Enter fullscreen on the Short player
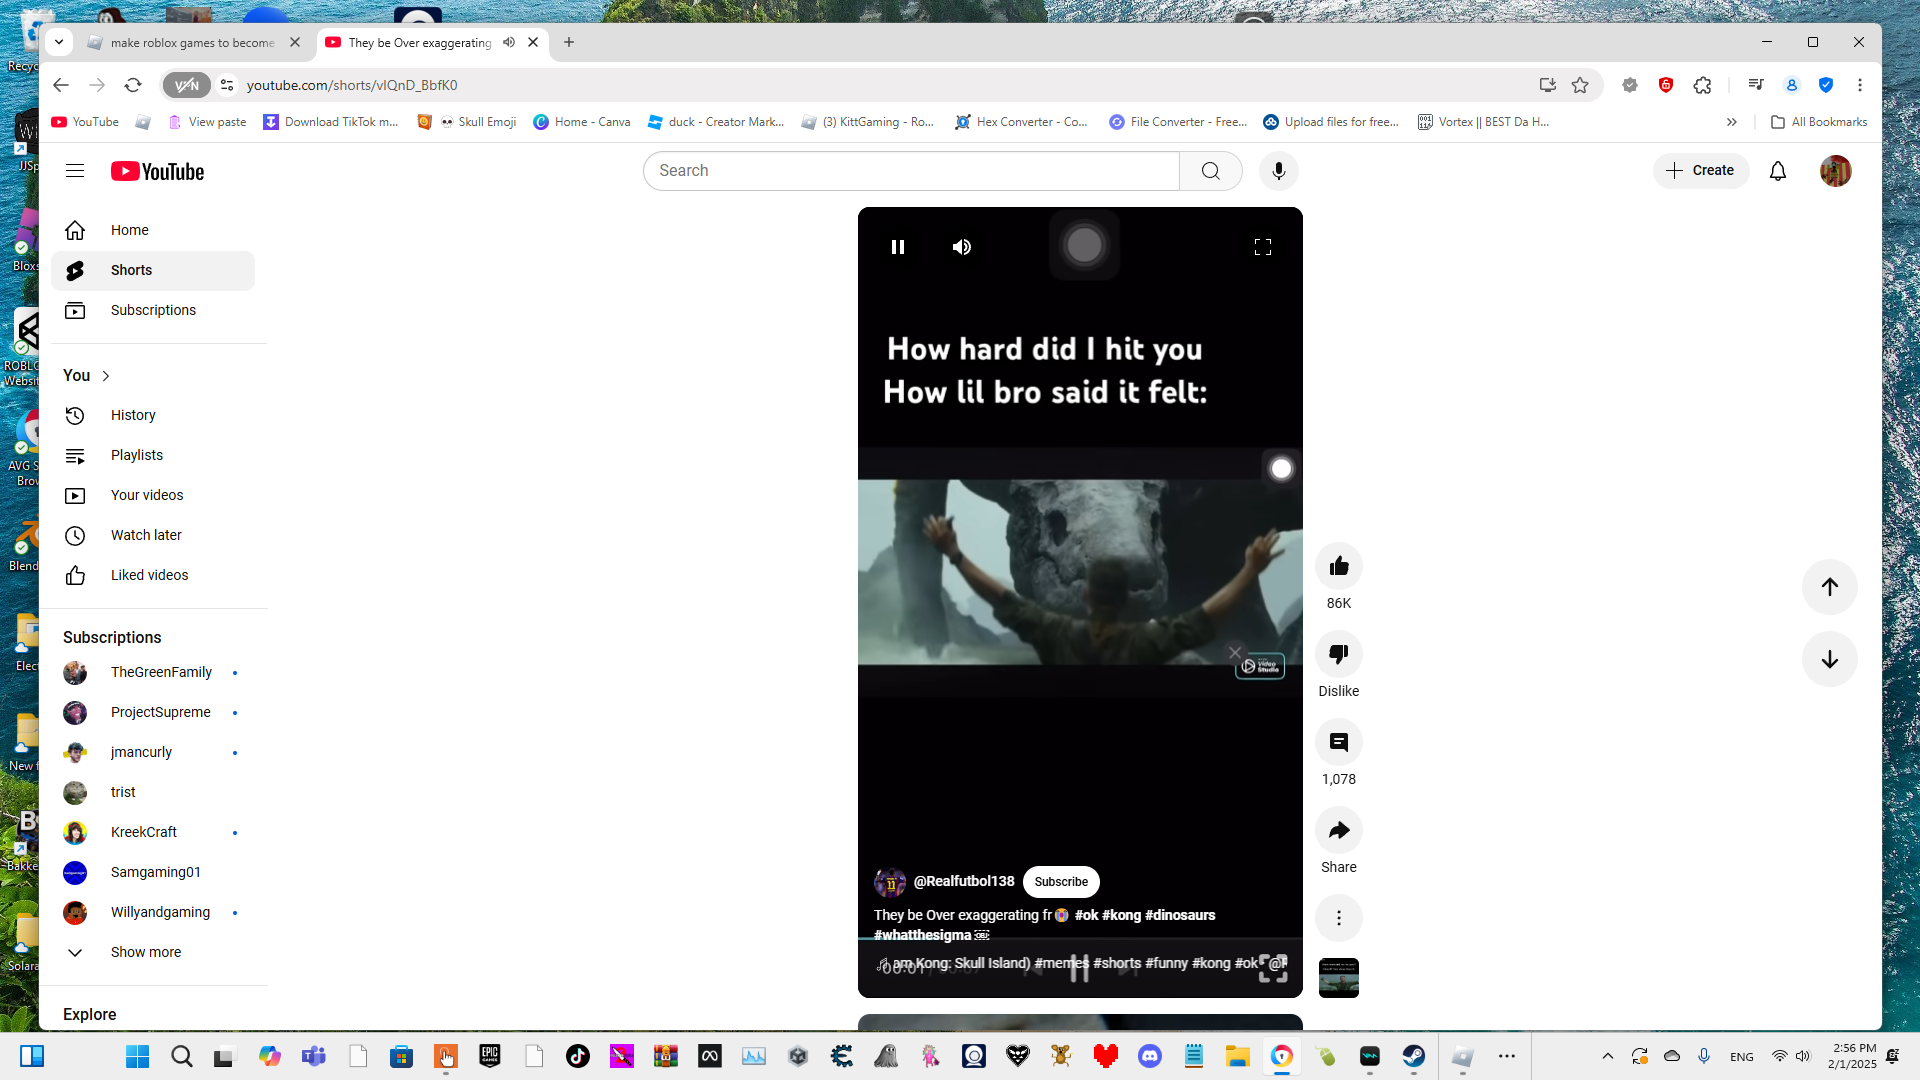 pyautogui.click(x=1262, y=247)
